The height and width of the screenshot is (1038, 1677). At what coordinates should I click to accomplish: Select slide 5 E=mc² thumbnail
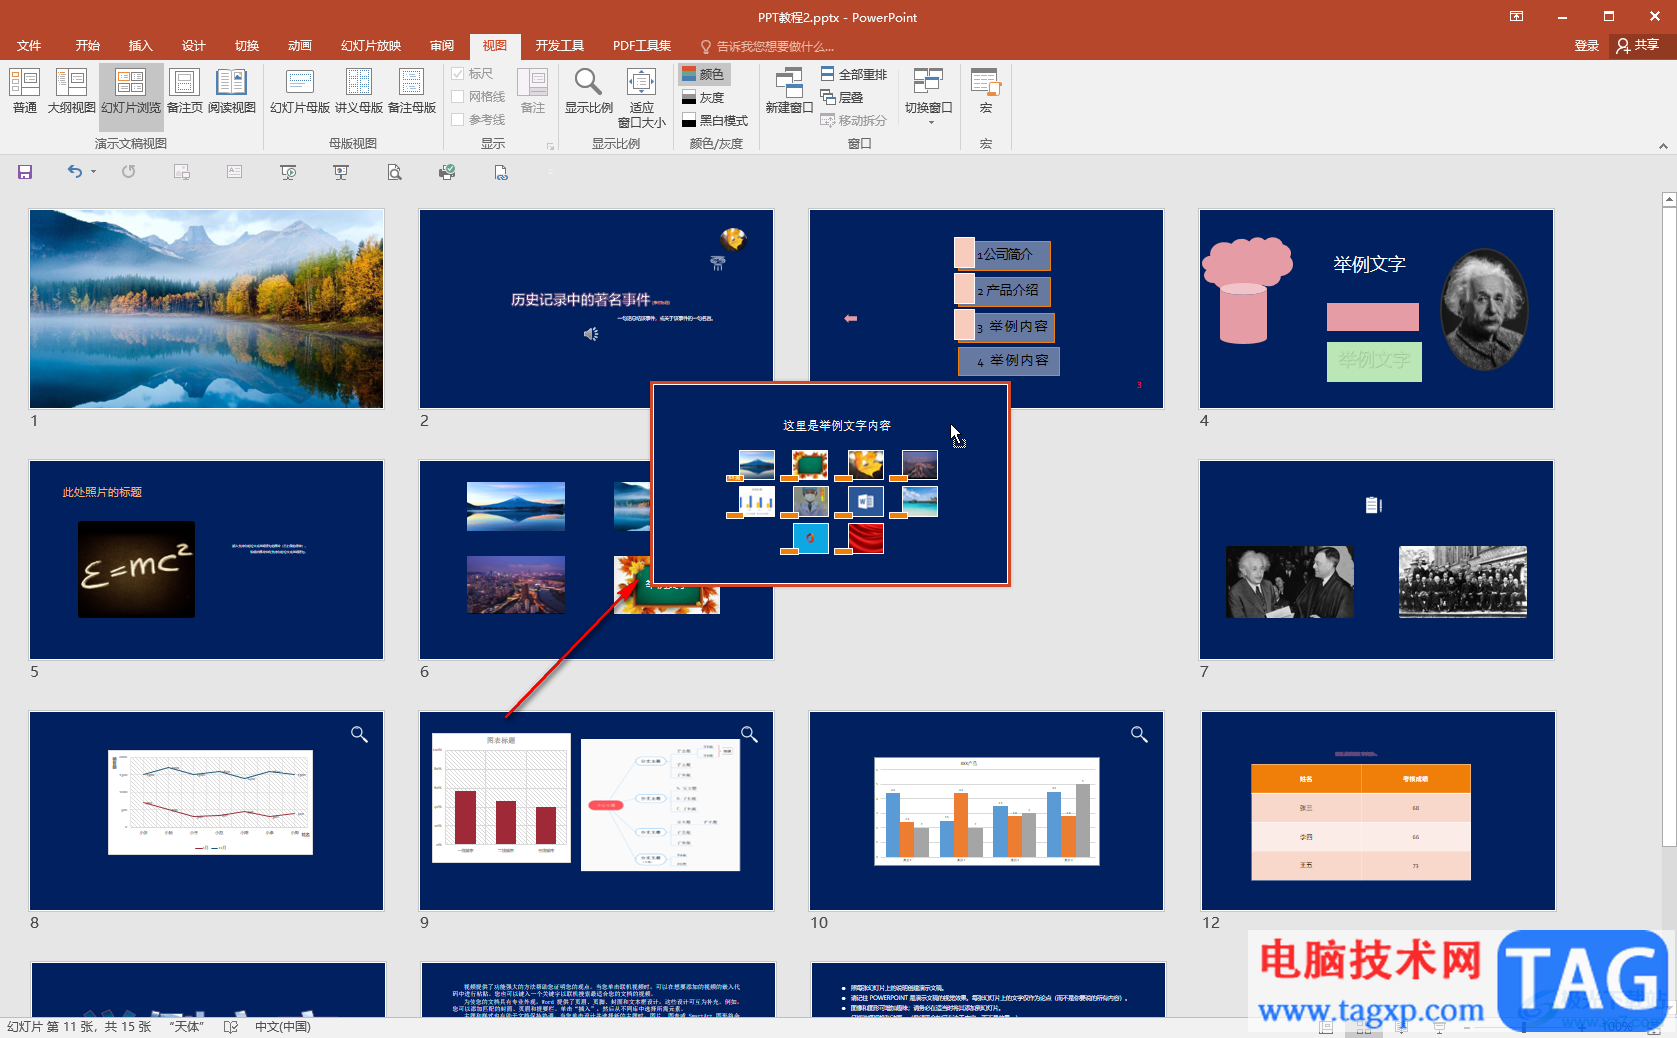tap(206, 559)
